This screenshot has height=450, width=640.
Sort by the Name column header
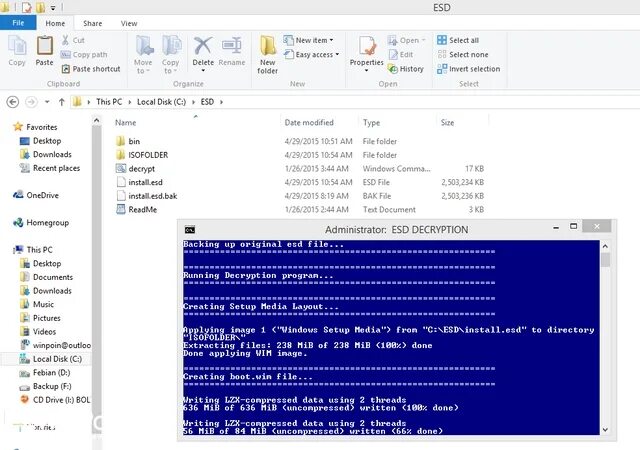click(x=125, y=123)
